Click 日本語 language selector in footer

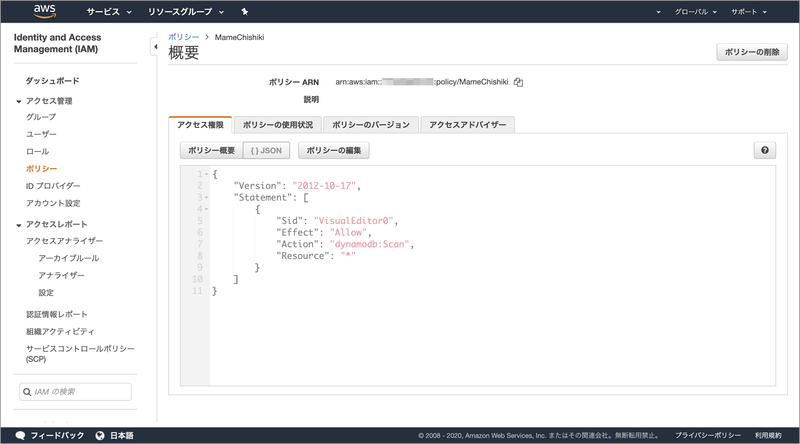(x=121, y=435)
